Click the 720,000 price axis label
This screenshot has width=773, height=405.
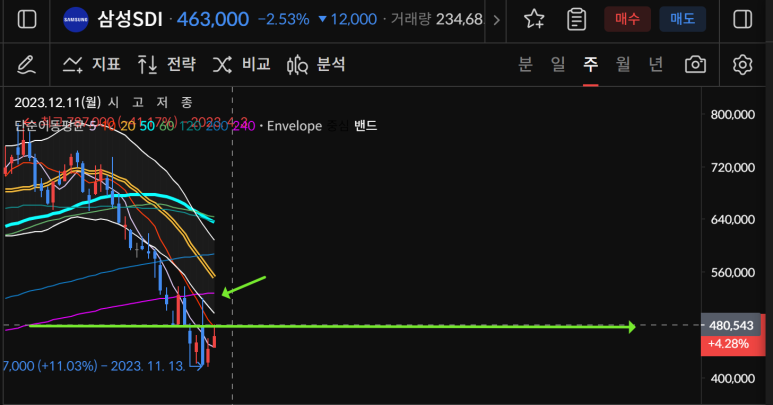(x=733, y=168)
